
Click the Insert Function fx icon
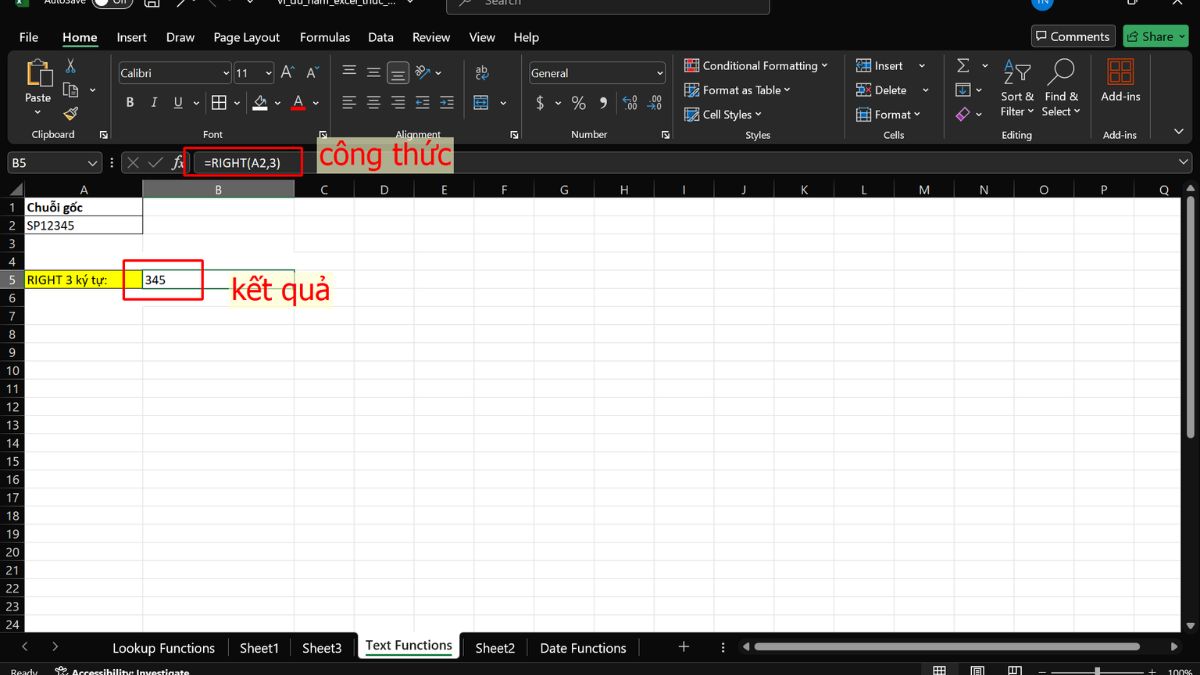click(178, 162)
